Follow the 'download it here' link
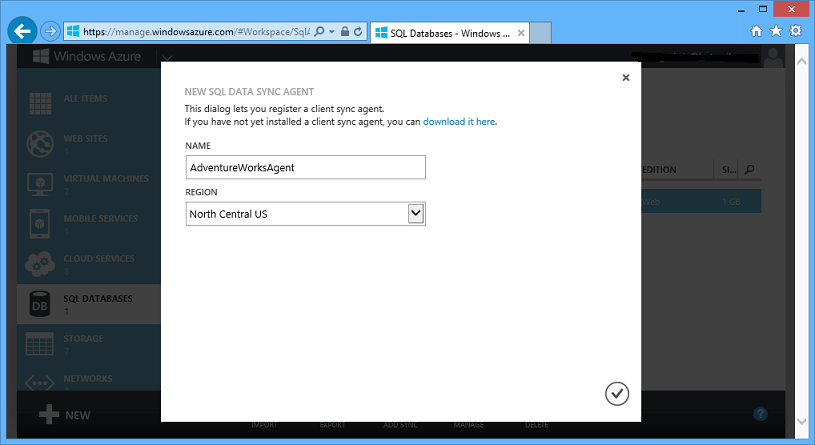Image resolution: width=815 pixels, height=445 pixels. [x=459, y=122]
